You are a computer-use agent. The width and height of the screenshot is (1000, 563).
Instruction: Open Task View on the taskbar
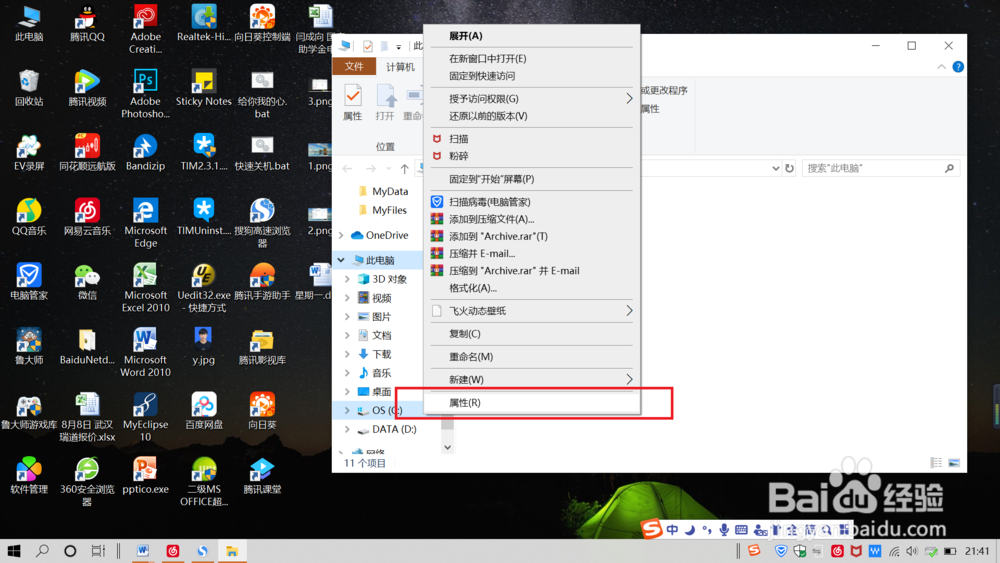click(98, 551)
